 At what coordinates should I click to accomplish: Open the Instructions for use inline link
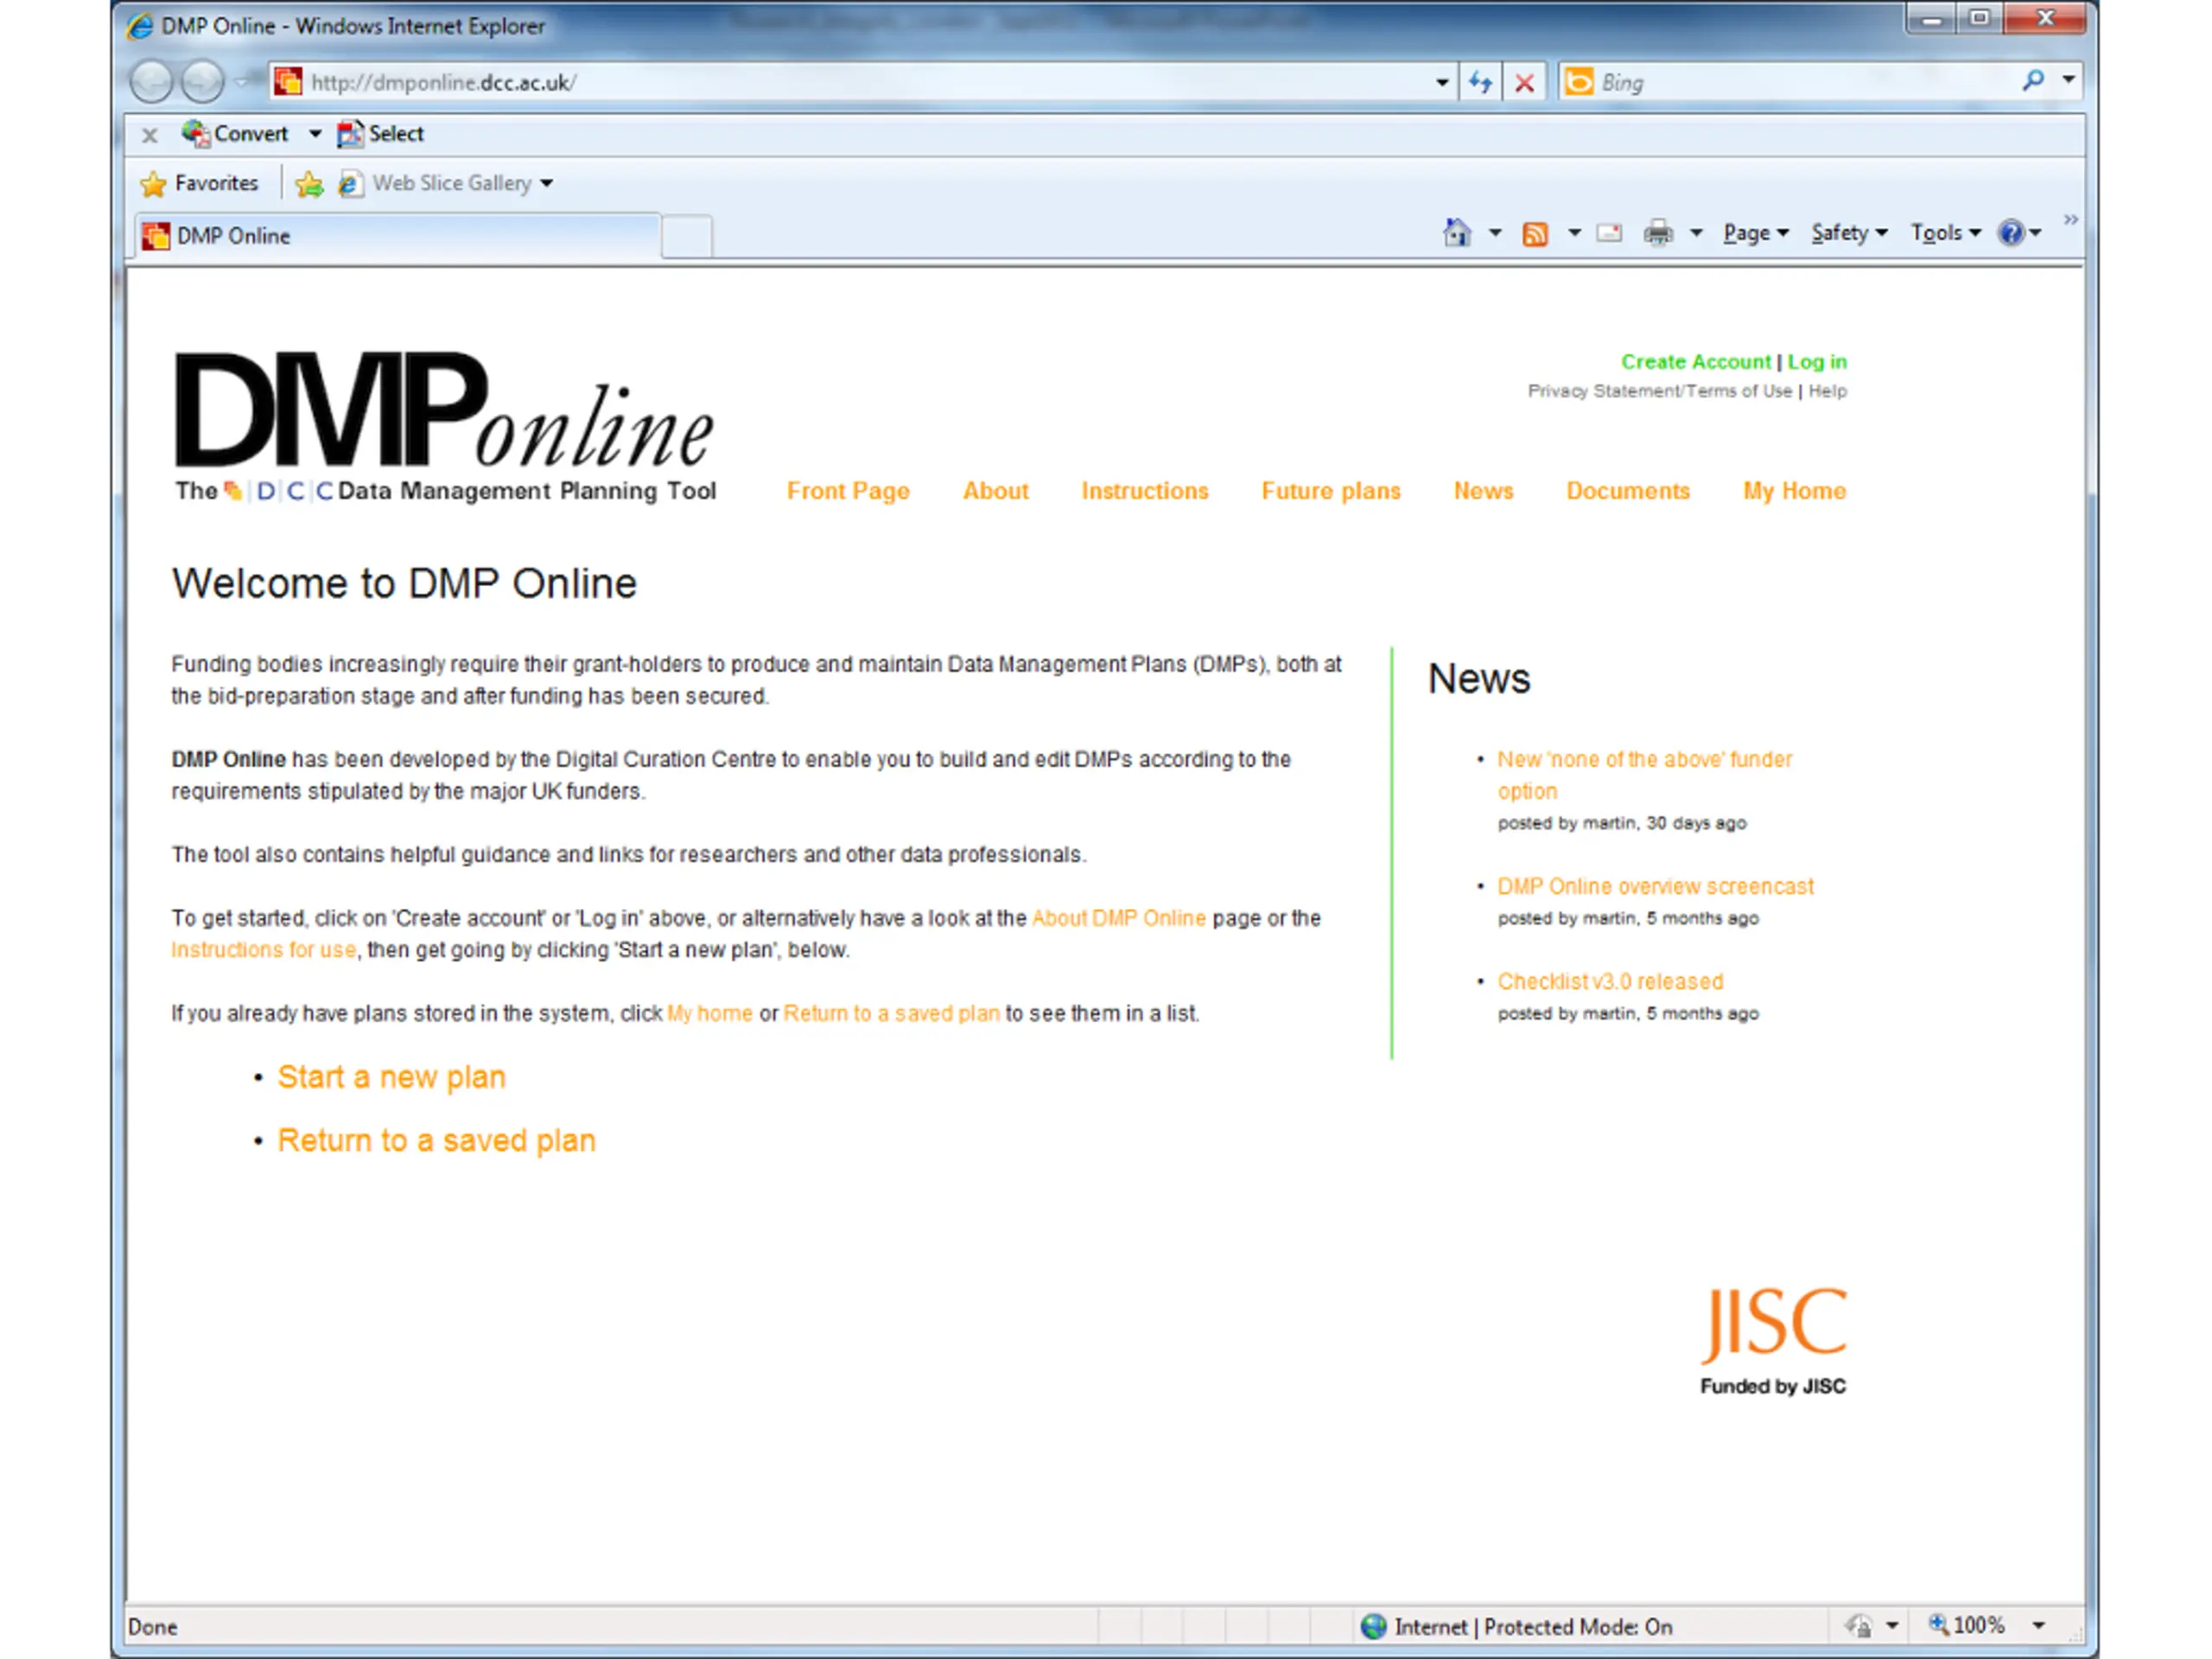[x=263, y=950]
